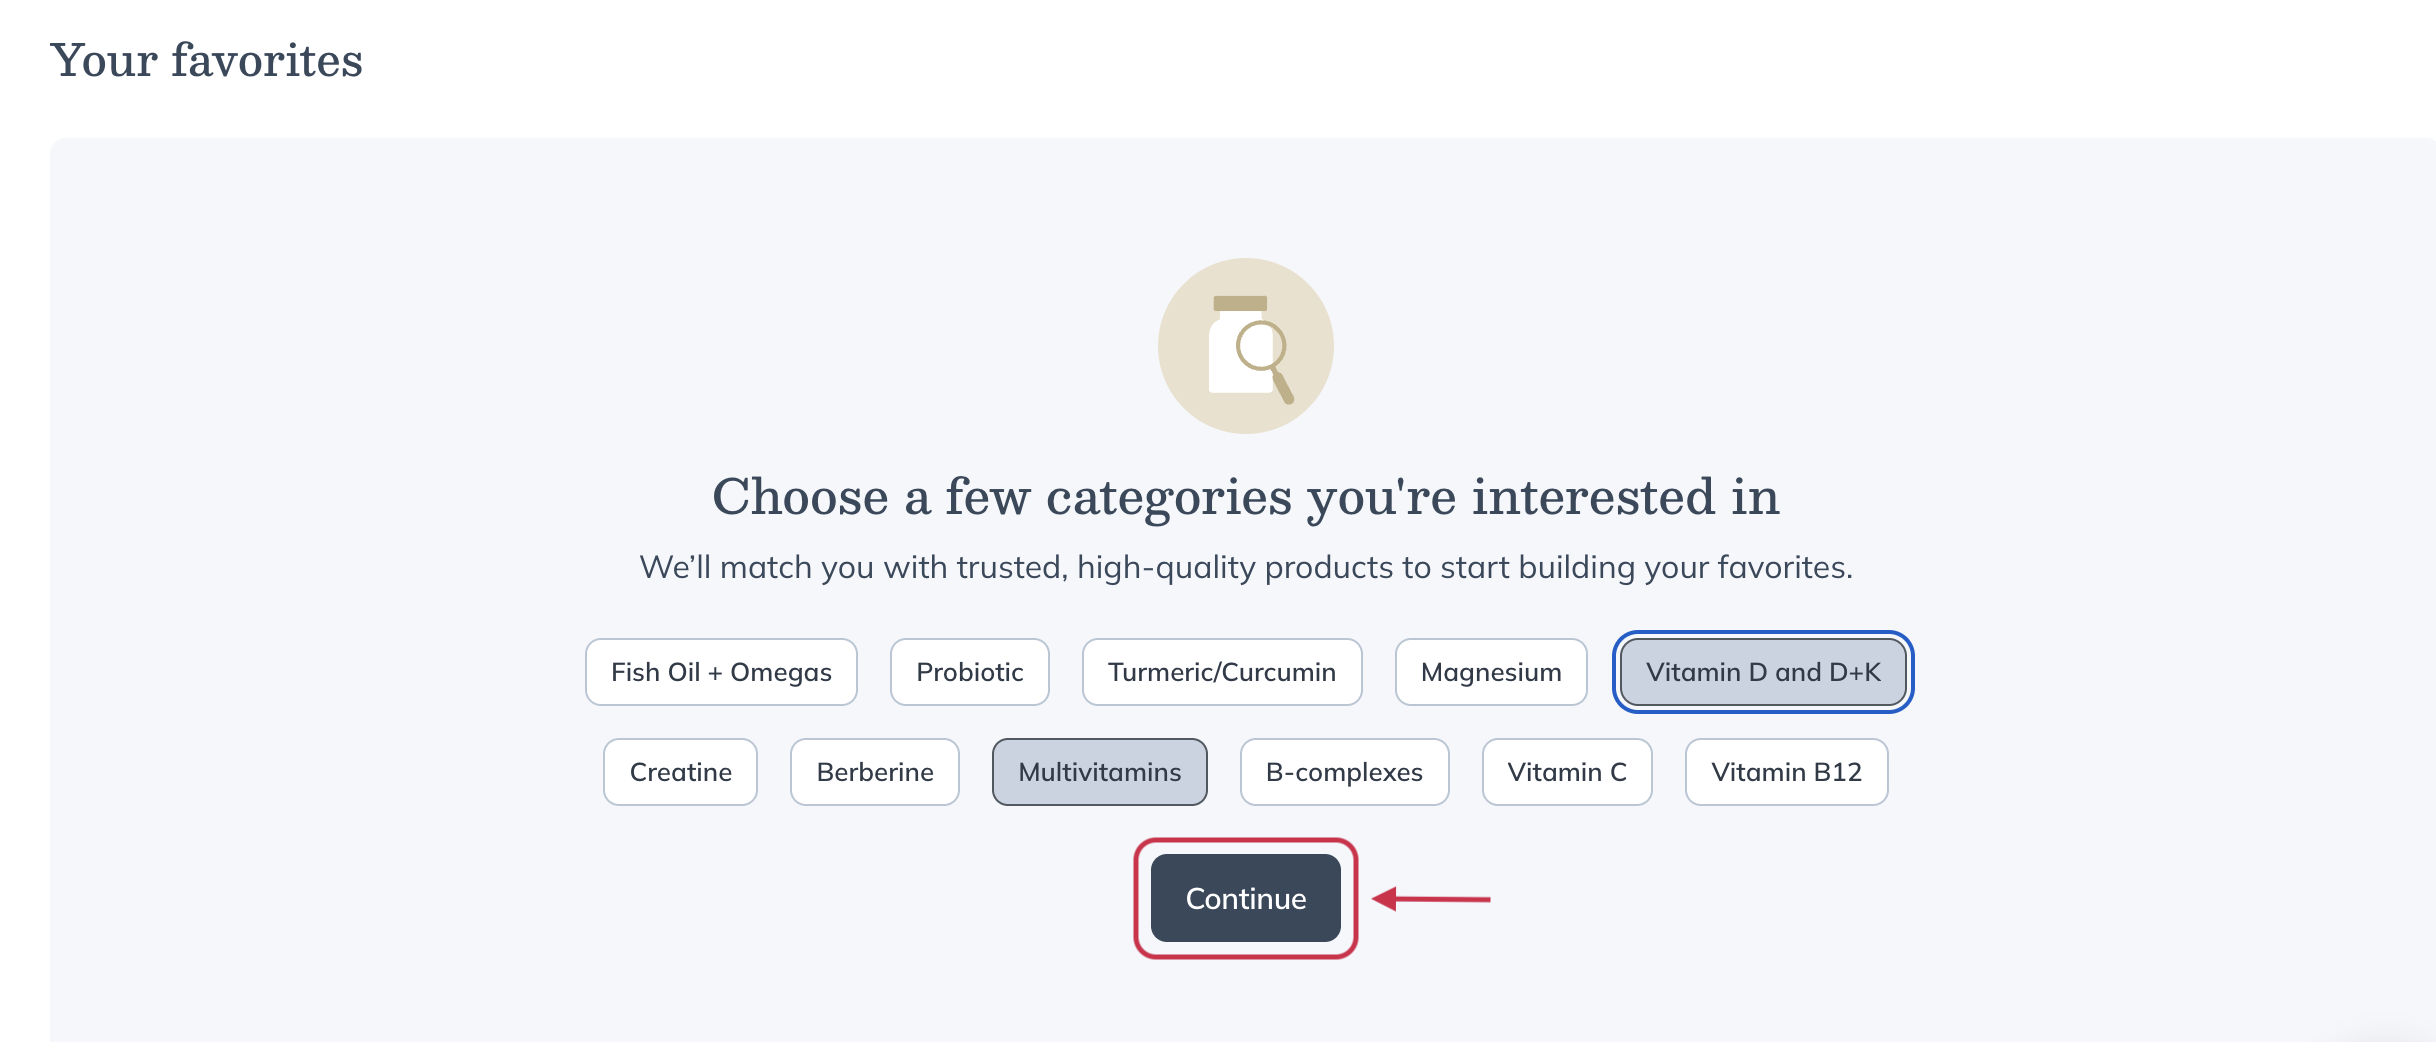
Task: Click Continue to build your favorites
Action: 1245,898
